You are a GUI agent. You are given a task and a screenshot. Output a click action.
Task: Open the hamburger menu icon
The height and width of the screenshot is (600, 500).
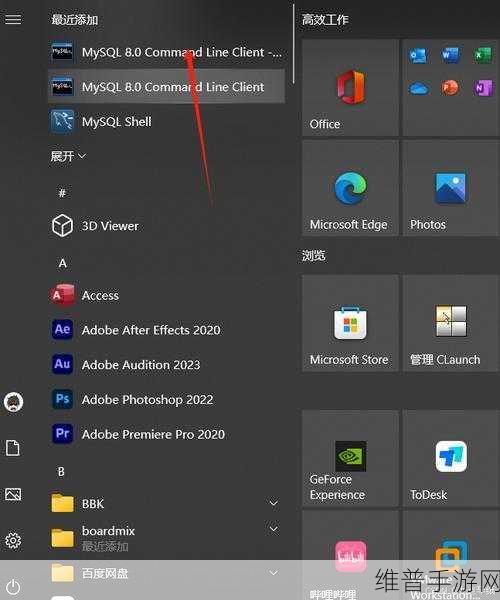coord(13,19)
